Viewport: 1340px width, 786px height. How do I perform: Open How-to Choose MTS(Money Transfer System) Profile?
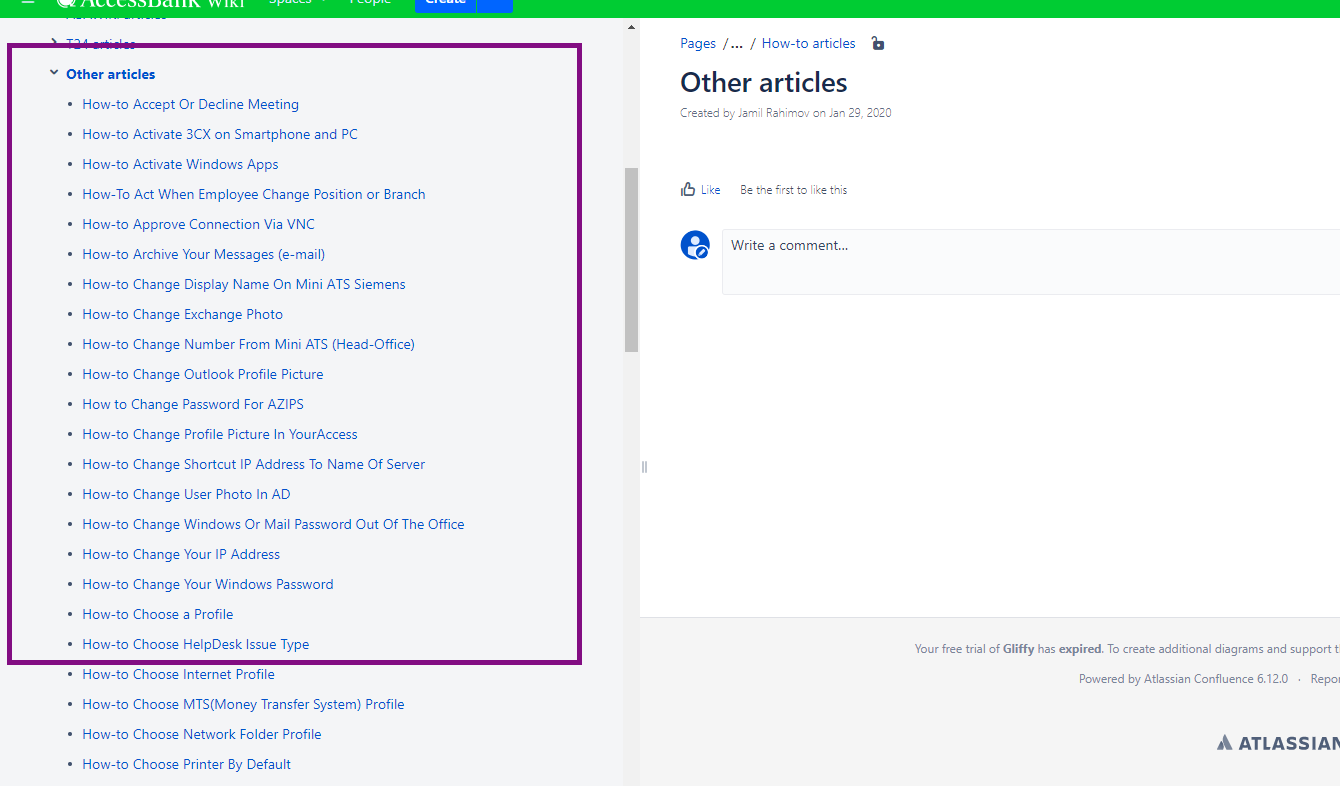(244, 704)
